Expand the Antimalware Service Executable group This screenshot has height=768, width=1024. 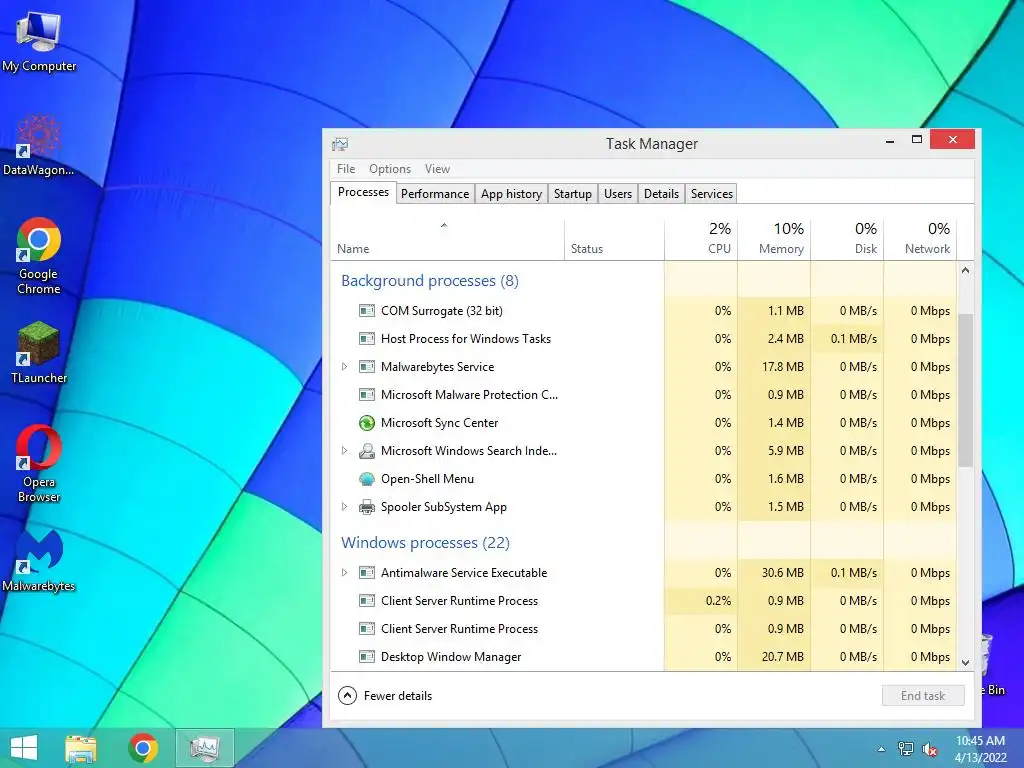tap(344, 573)
